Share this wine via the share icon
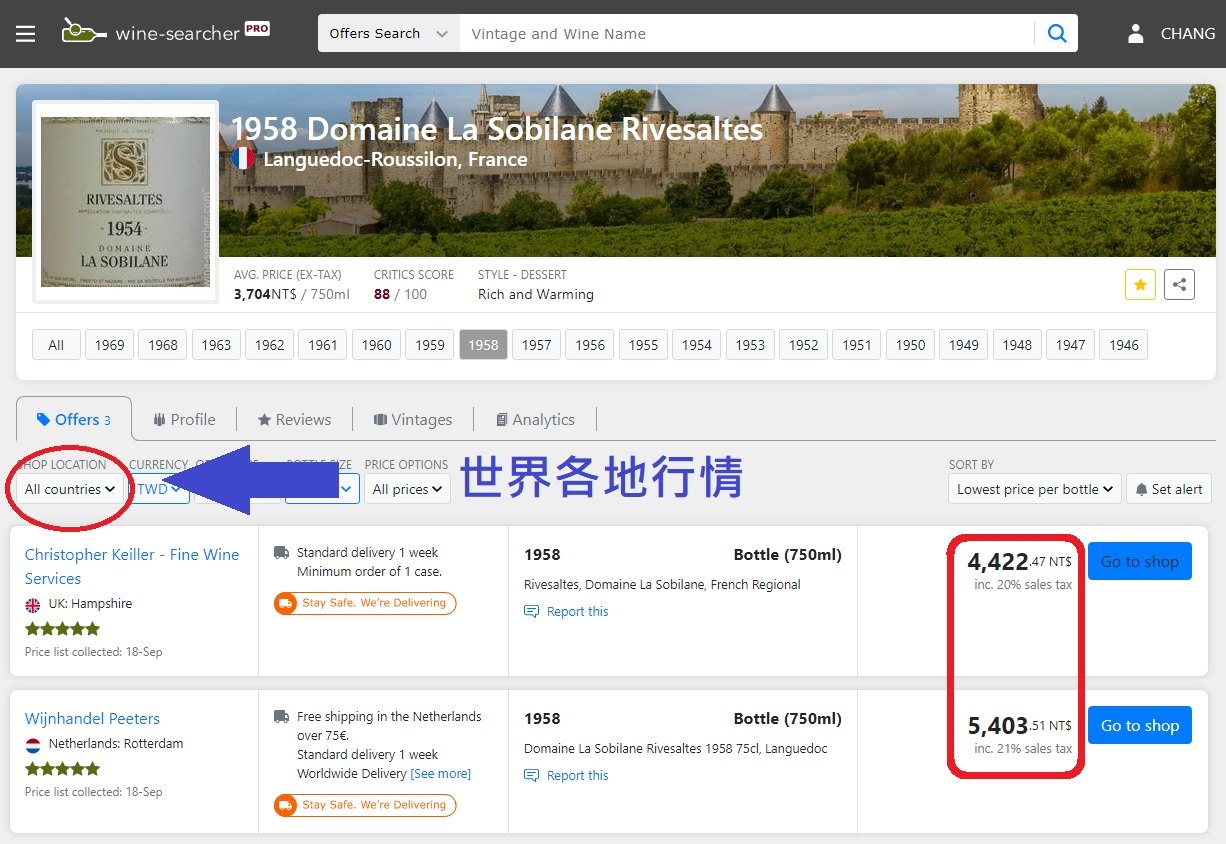Screen dimensions: 1226x844 [x=1180, y=284]
